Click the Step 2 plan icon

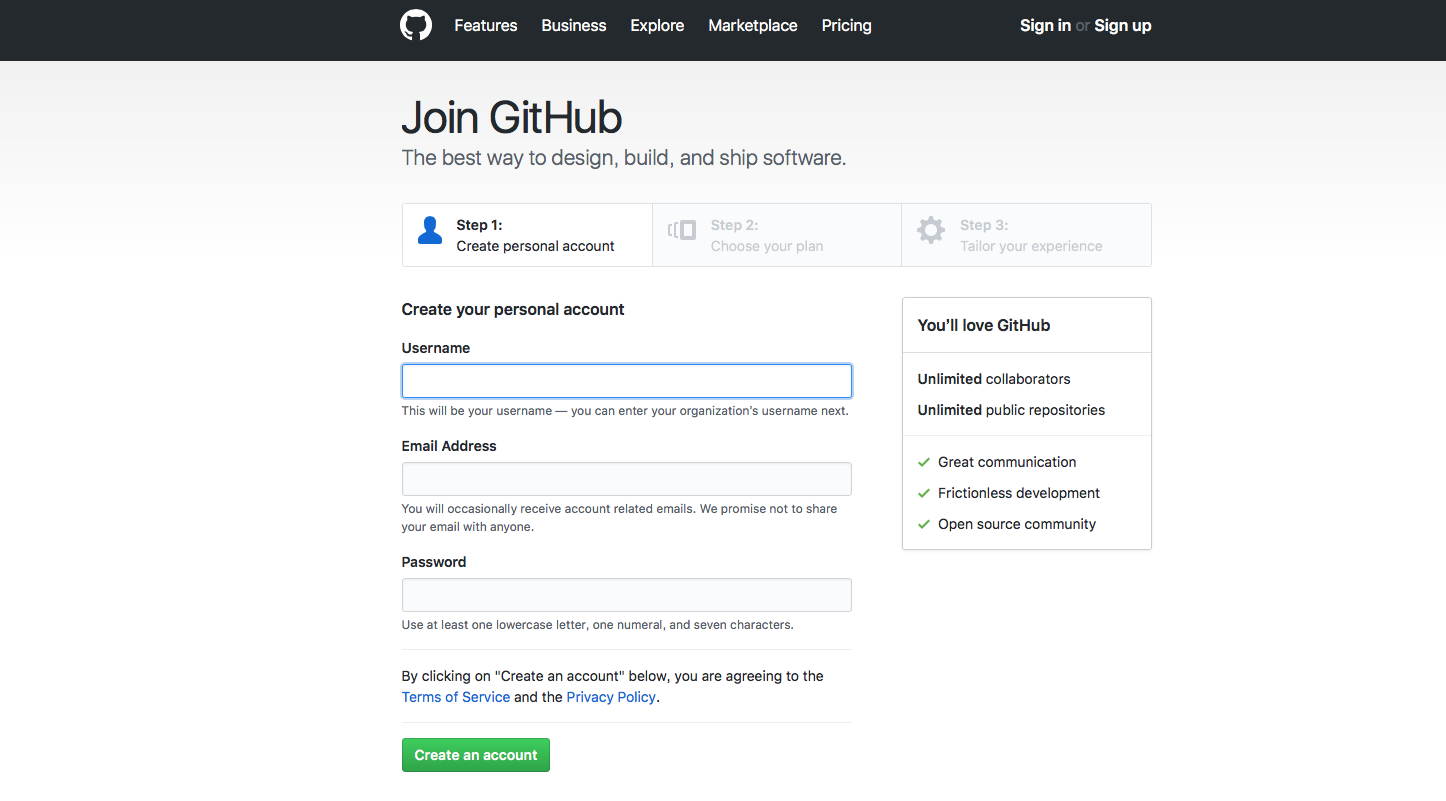682,230
